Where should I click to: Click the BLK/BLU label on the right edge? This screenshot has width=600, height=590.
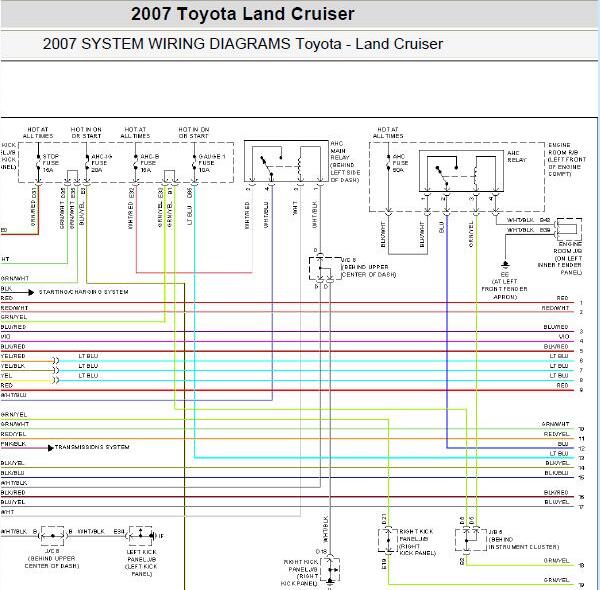(x=556, y=473)
